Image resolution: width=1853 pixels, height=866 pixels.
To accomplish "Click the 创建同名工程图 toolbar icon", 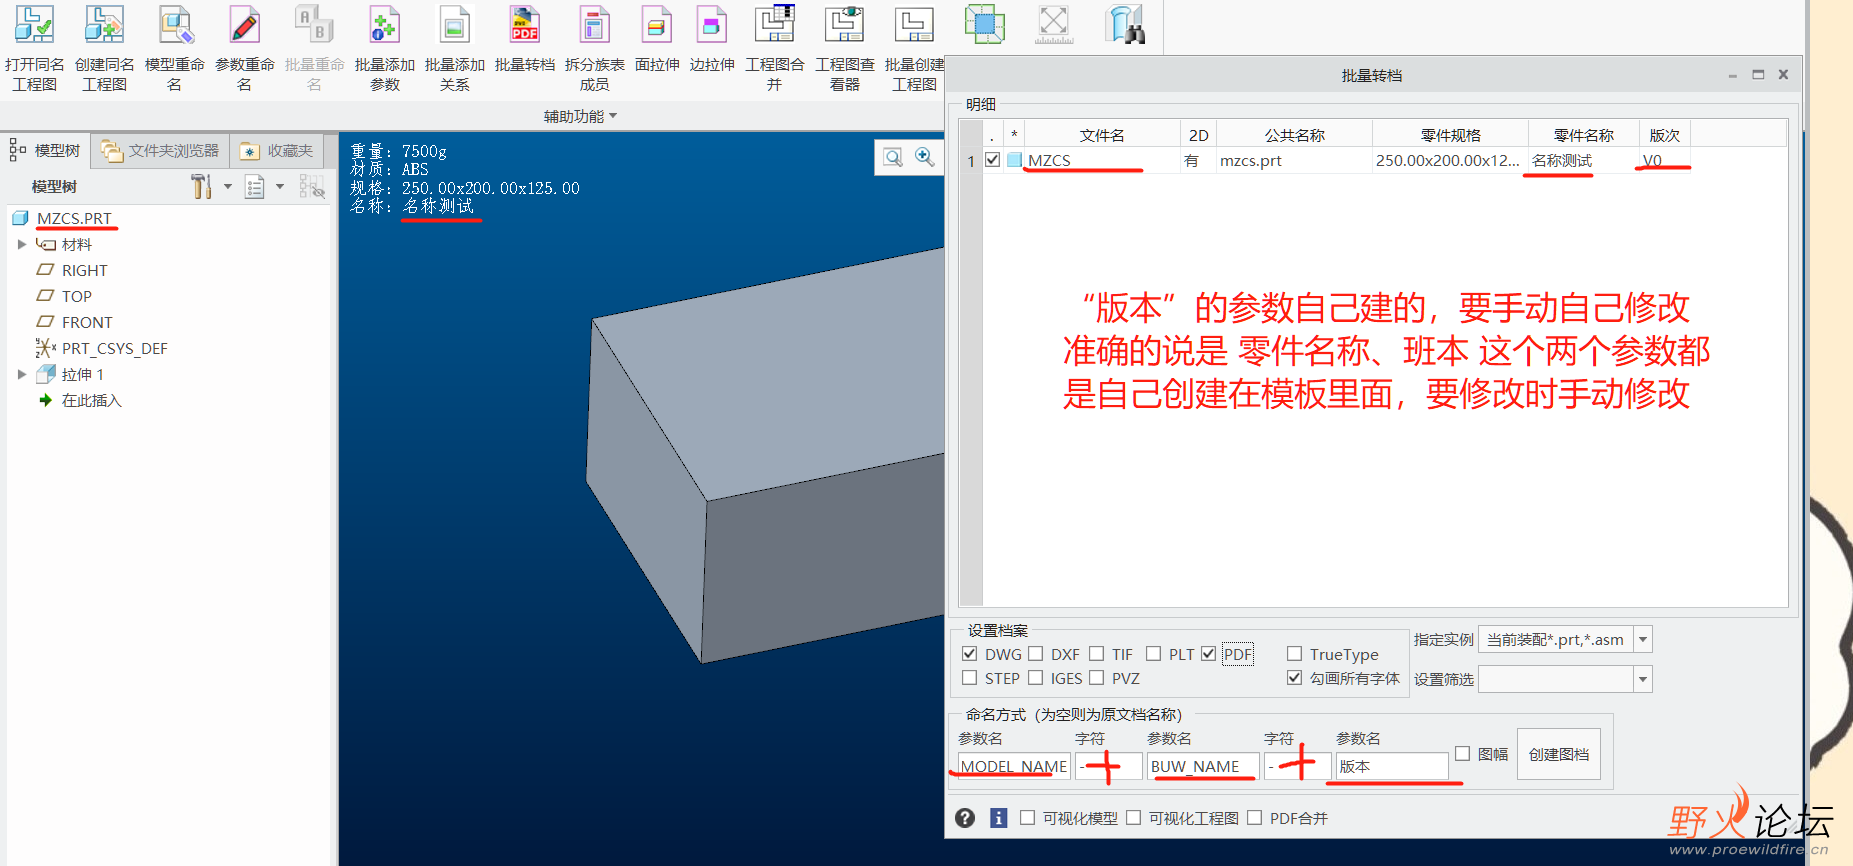I will pos(104,24).
